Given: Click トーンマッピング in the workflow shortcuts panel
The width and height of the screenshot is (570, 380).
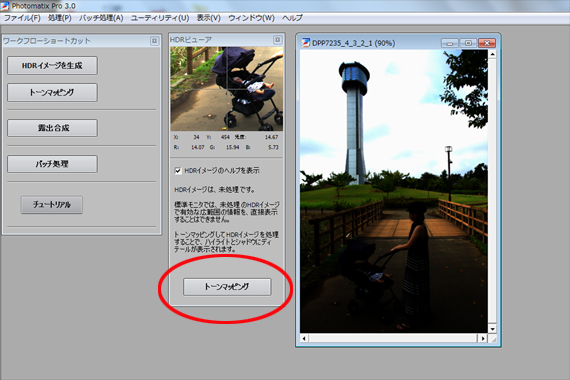Looking at the screenshot, I should coord(52,92).
